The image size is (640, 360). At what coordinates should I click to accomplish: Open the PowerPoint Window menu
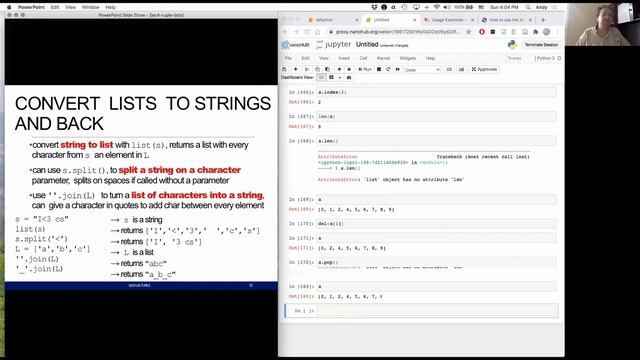pos(91,7)
